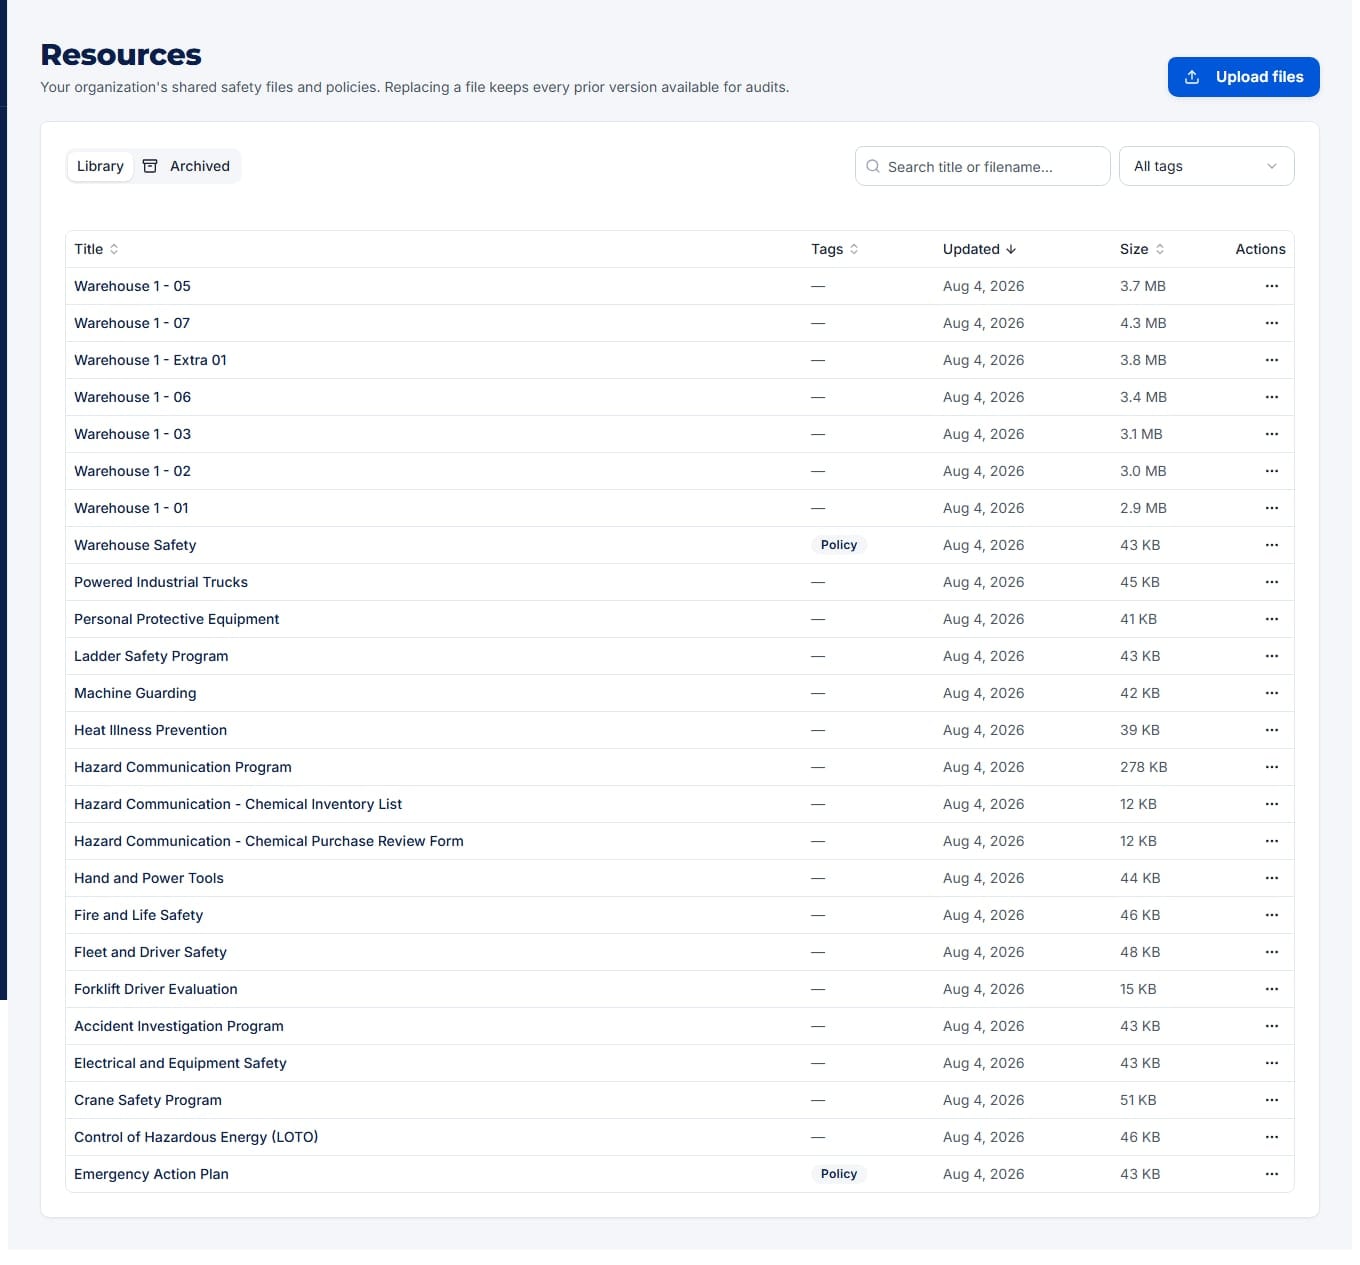Sort table by Size column
This screenshot has width=1360, height=1265.
(1142, 249)
